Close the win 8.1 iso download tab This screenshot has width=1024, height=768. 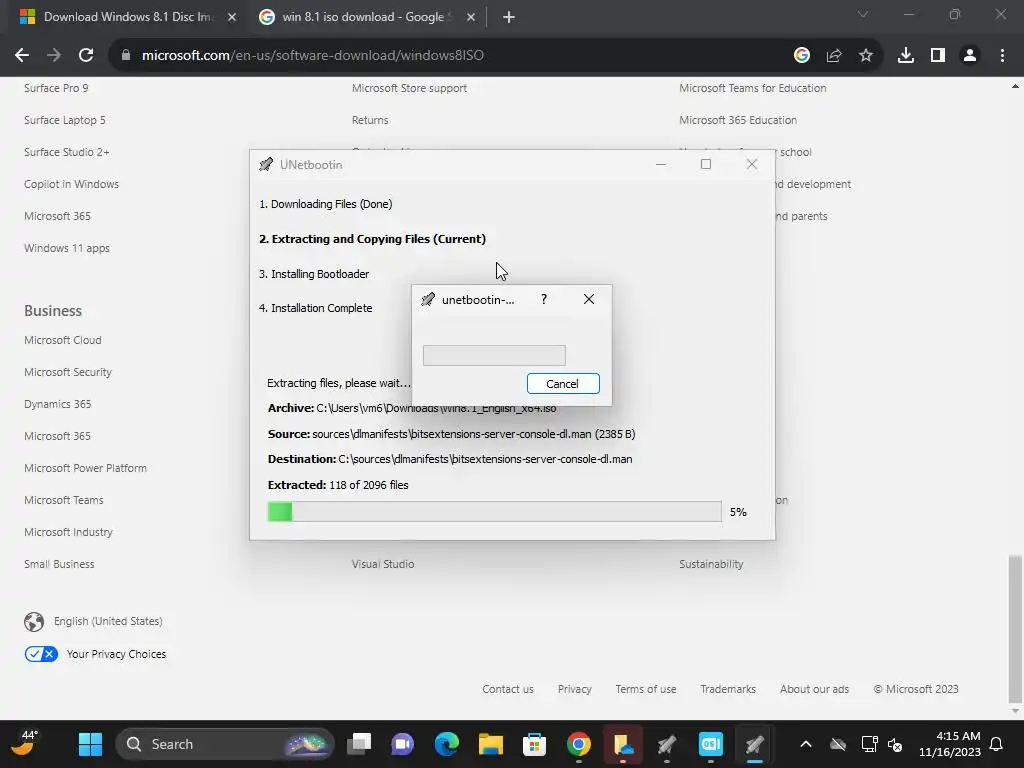[471, 17]
